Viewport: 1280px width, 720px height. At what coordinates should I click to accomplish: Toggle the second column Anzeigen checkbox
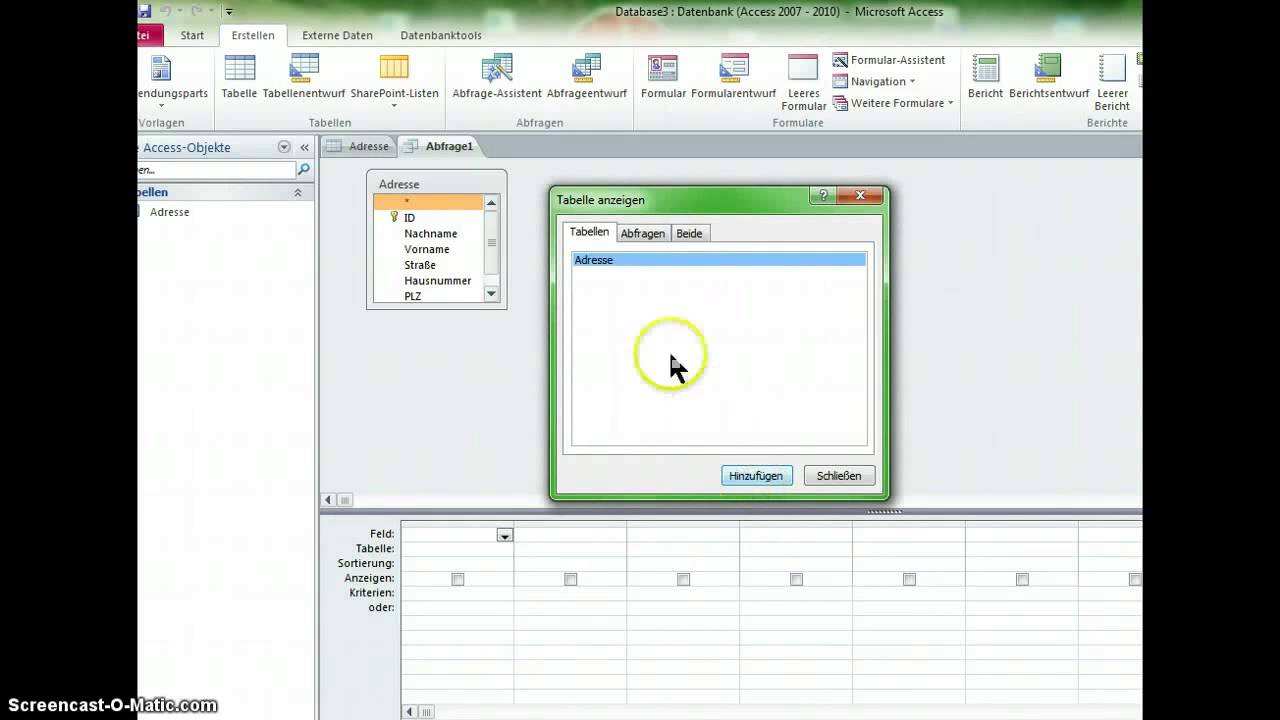click(x=571, y=579)
